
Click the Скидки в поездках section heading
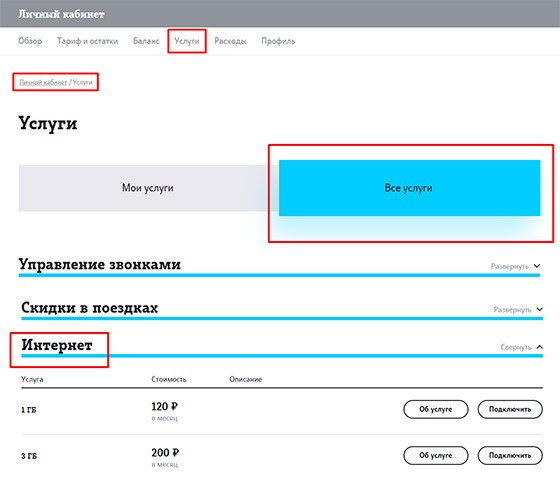click(x=90, y=308)
